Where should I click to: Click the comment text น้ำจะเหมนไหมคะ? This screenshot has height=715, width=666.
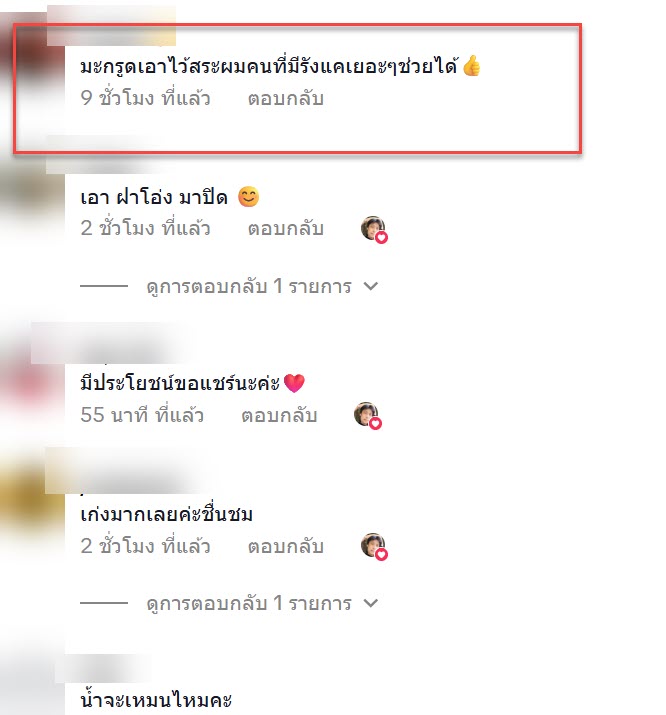(x=156, y=699)
